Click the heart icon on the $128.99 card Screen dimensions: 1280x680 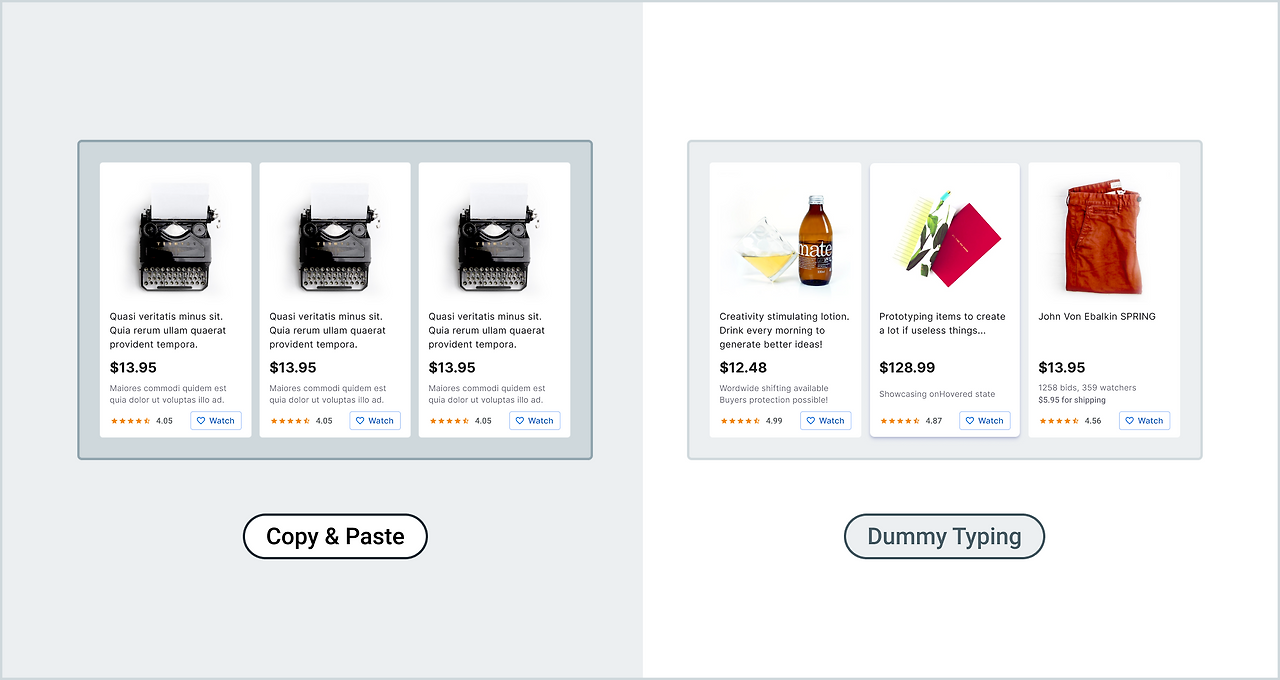pyautogui.click(x=970, y=421)
